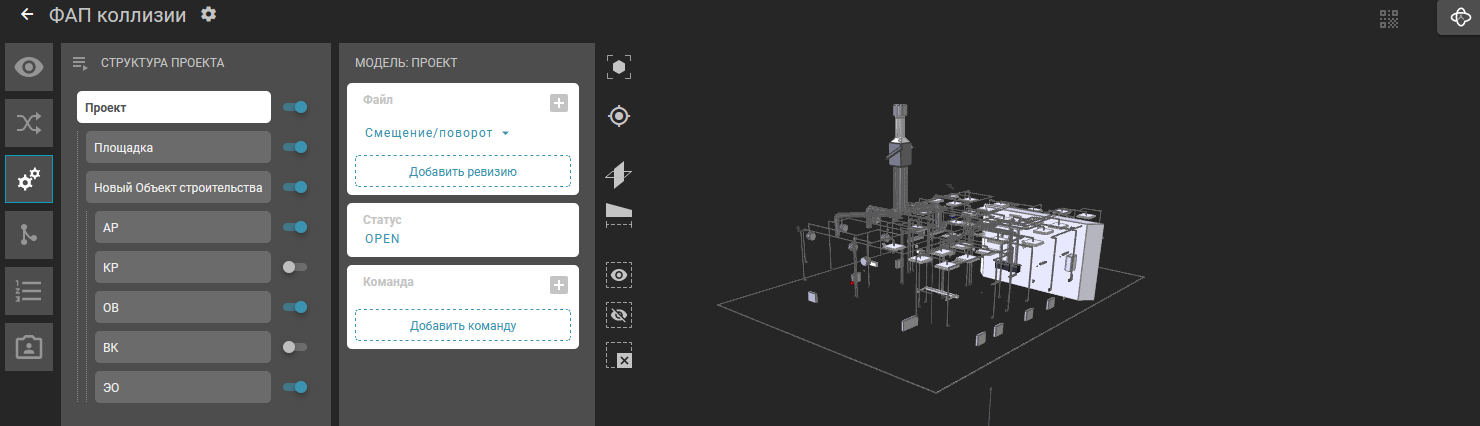The image size is (1480, 426).
Task: Click the hide selected crossed-eye icon
Action: (x=619, y=316)
